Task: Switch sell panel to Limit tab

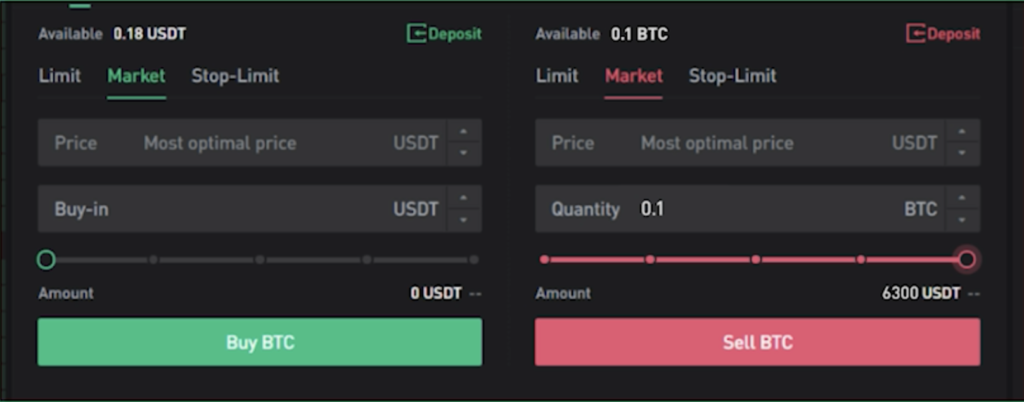Action: click(557, 76)
